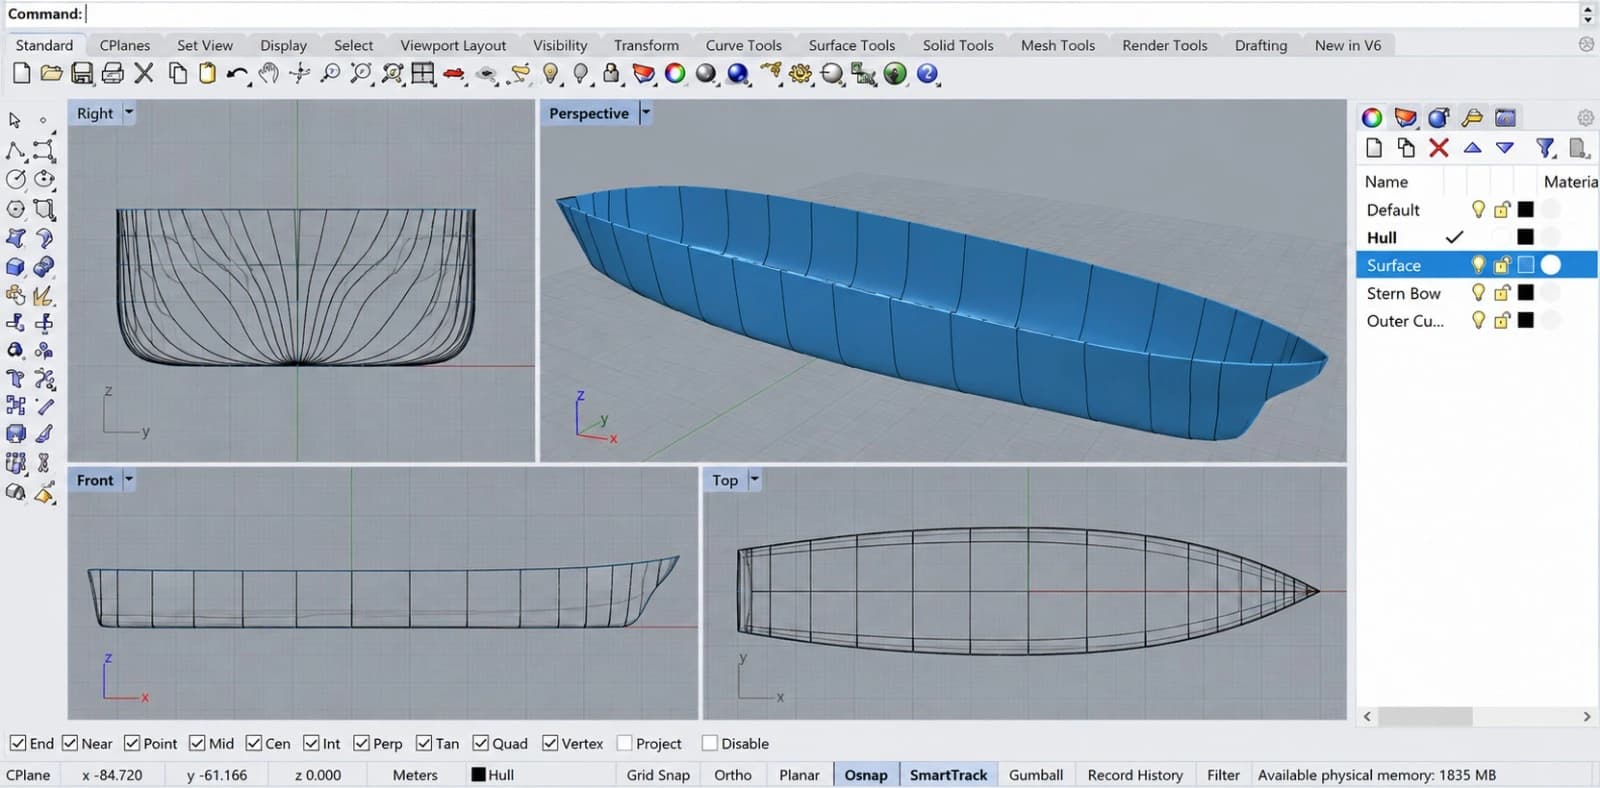Select the solid Box tool in left sidebar
Screen dimensions: 1600x788
tap(15, 267)
